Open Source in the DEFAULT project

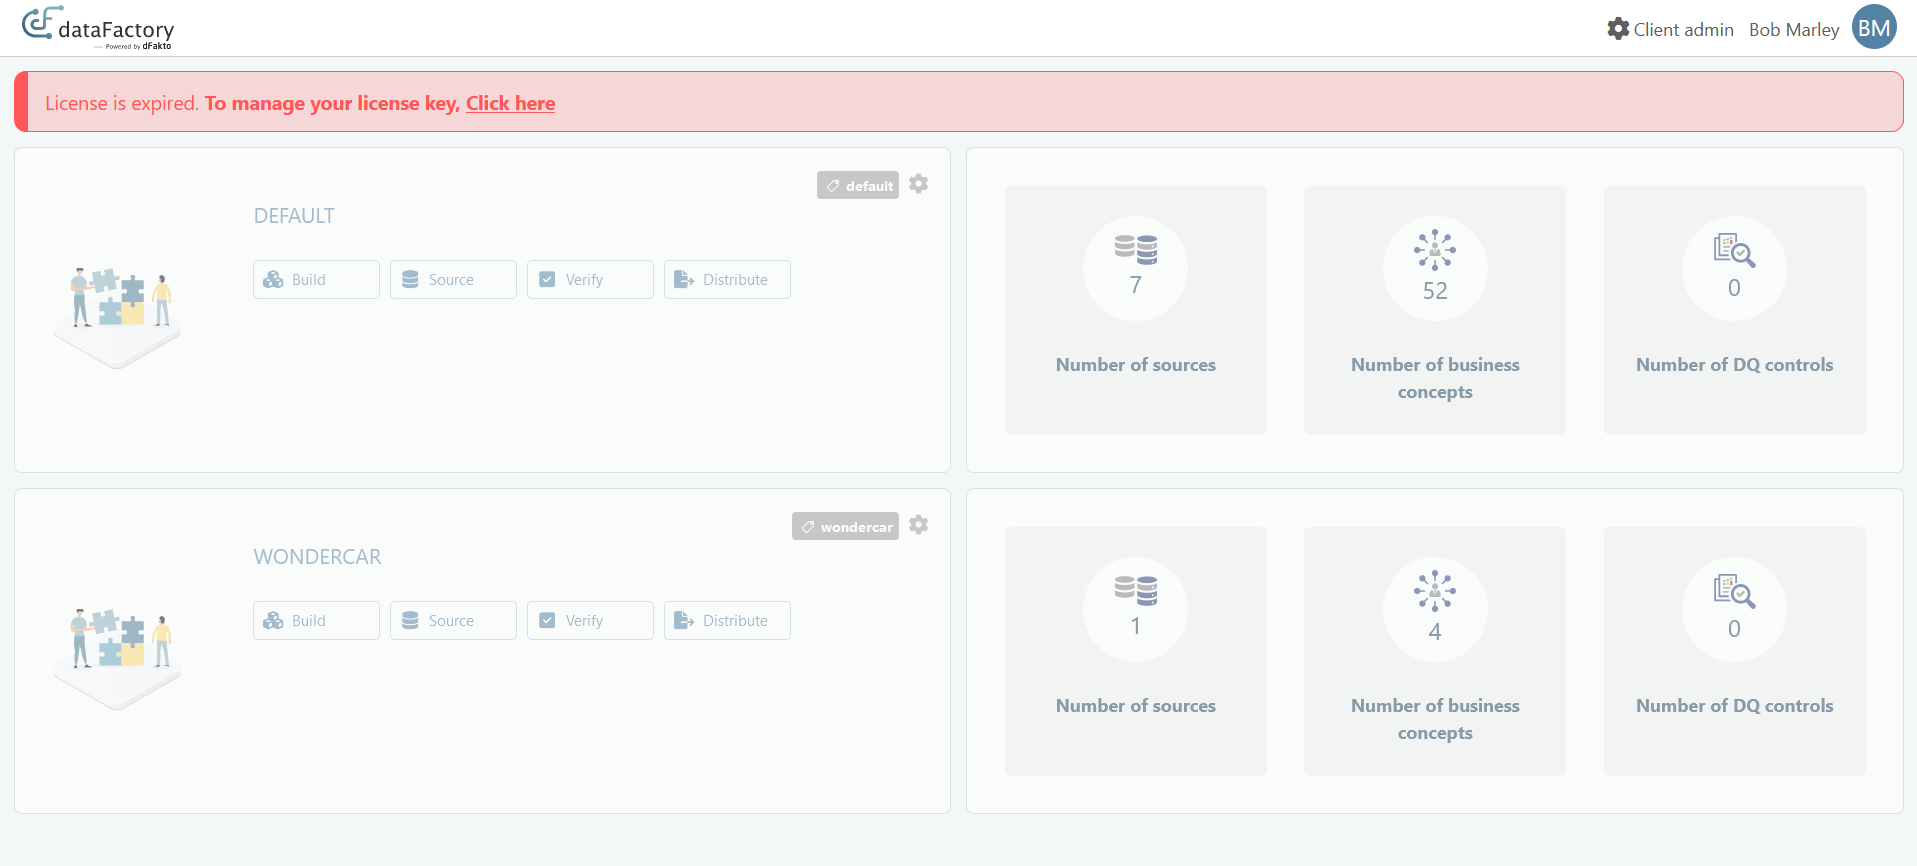453,280
